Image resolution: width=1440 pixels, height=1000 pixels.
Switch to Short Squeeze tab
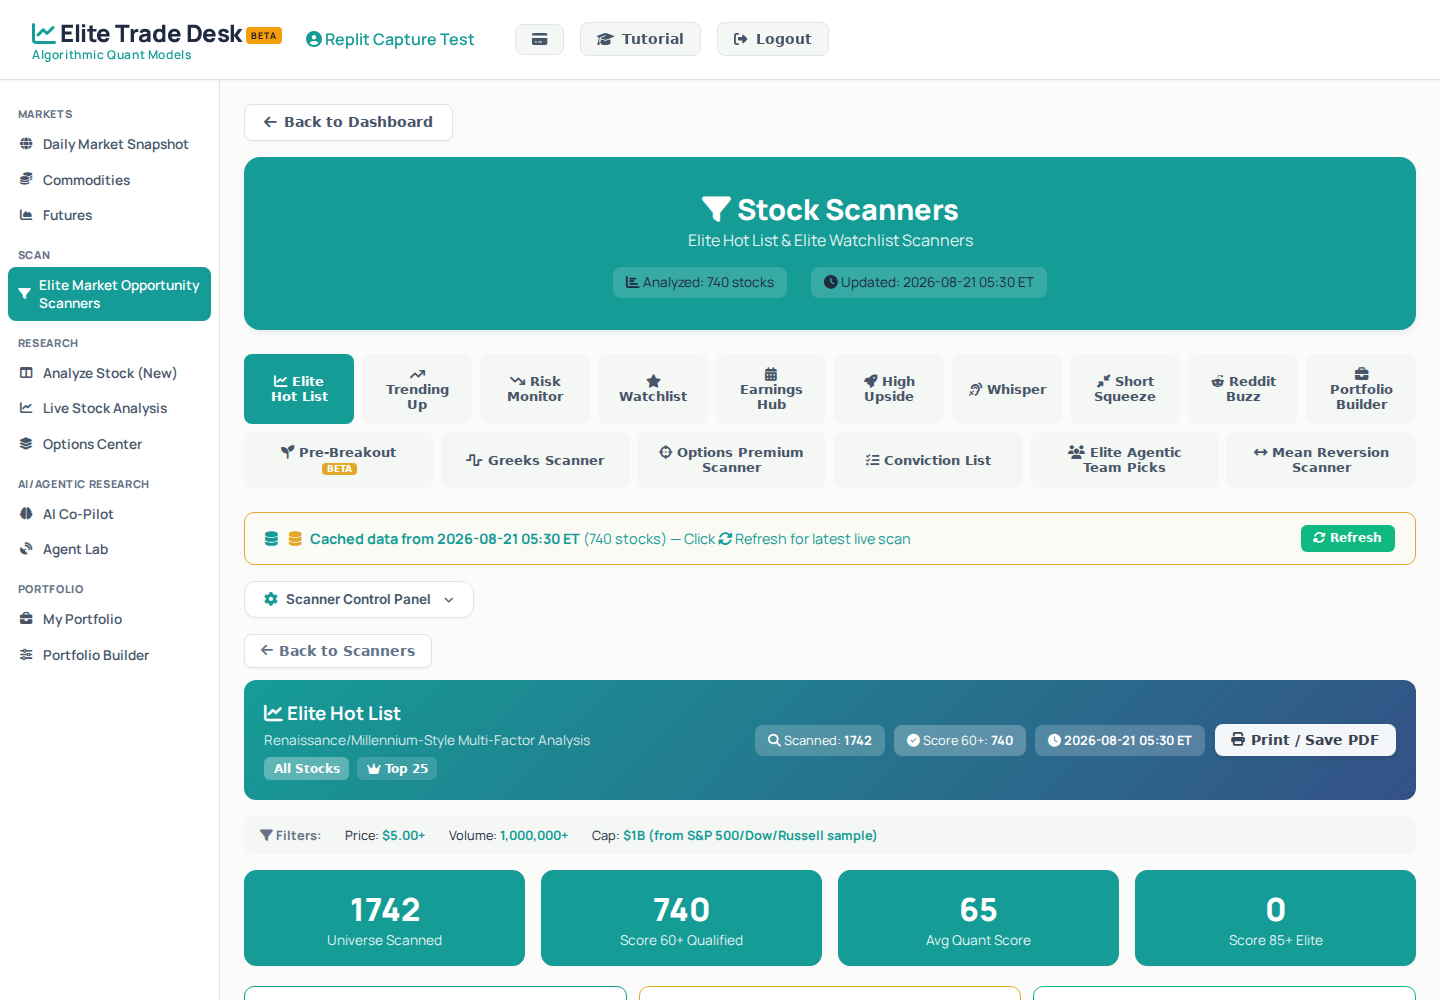(x=1125, y=389)
